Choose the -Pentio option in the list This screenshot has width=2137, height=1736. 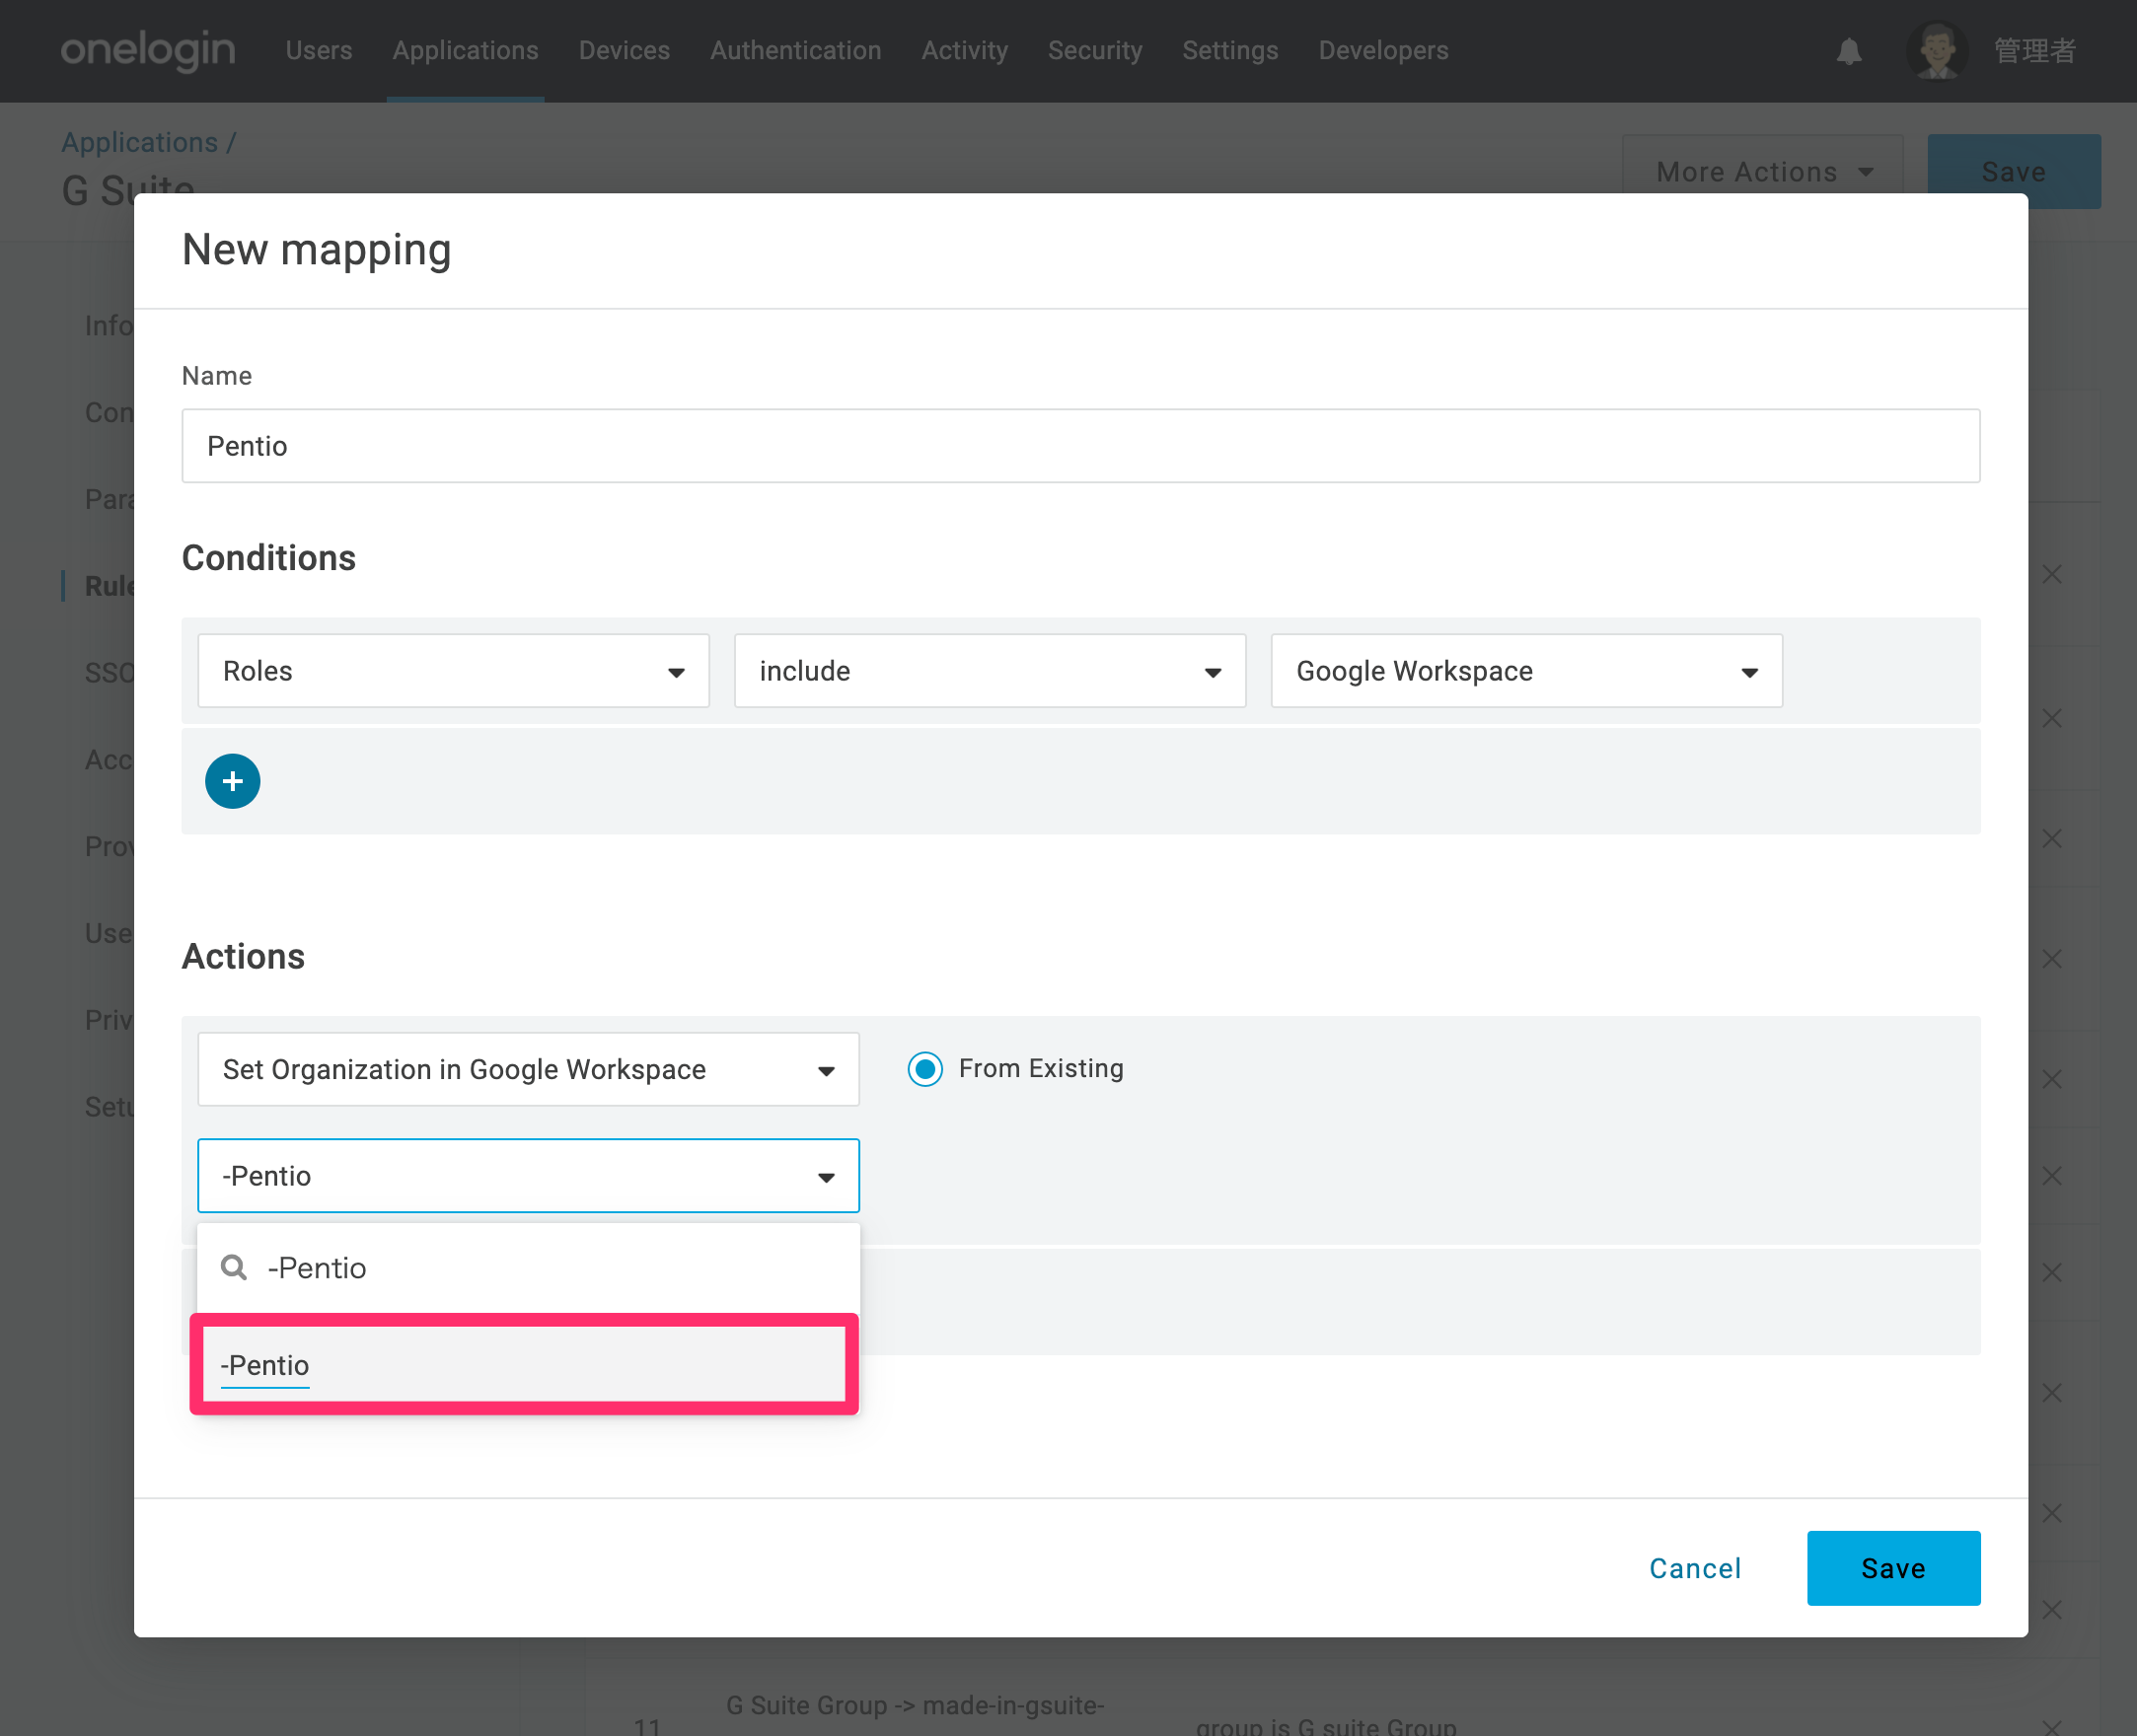coord(524,1364)
